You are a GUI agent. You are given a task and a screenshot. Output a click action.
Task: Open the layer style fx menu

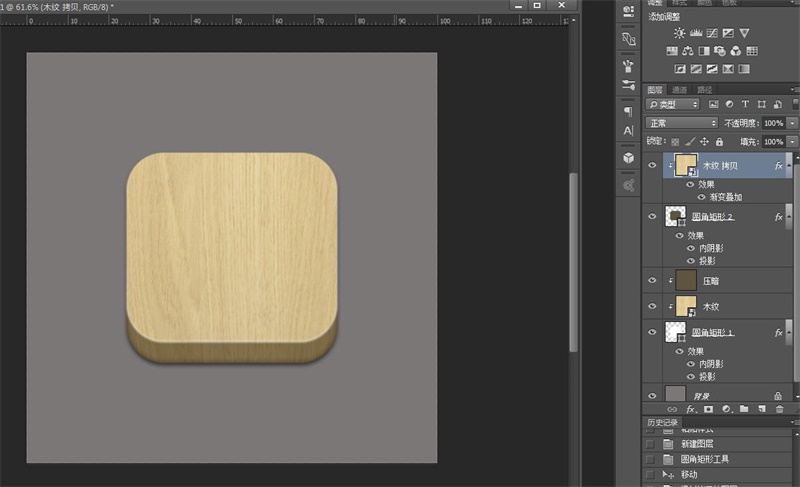[x=690, y=409]
